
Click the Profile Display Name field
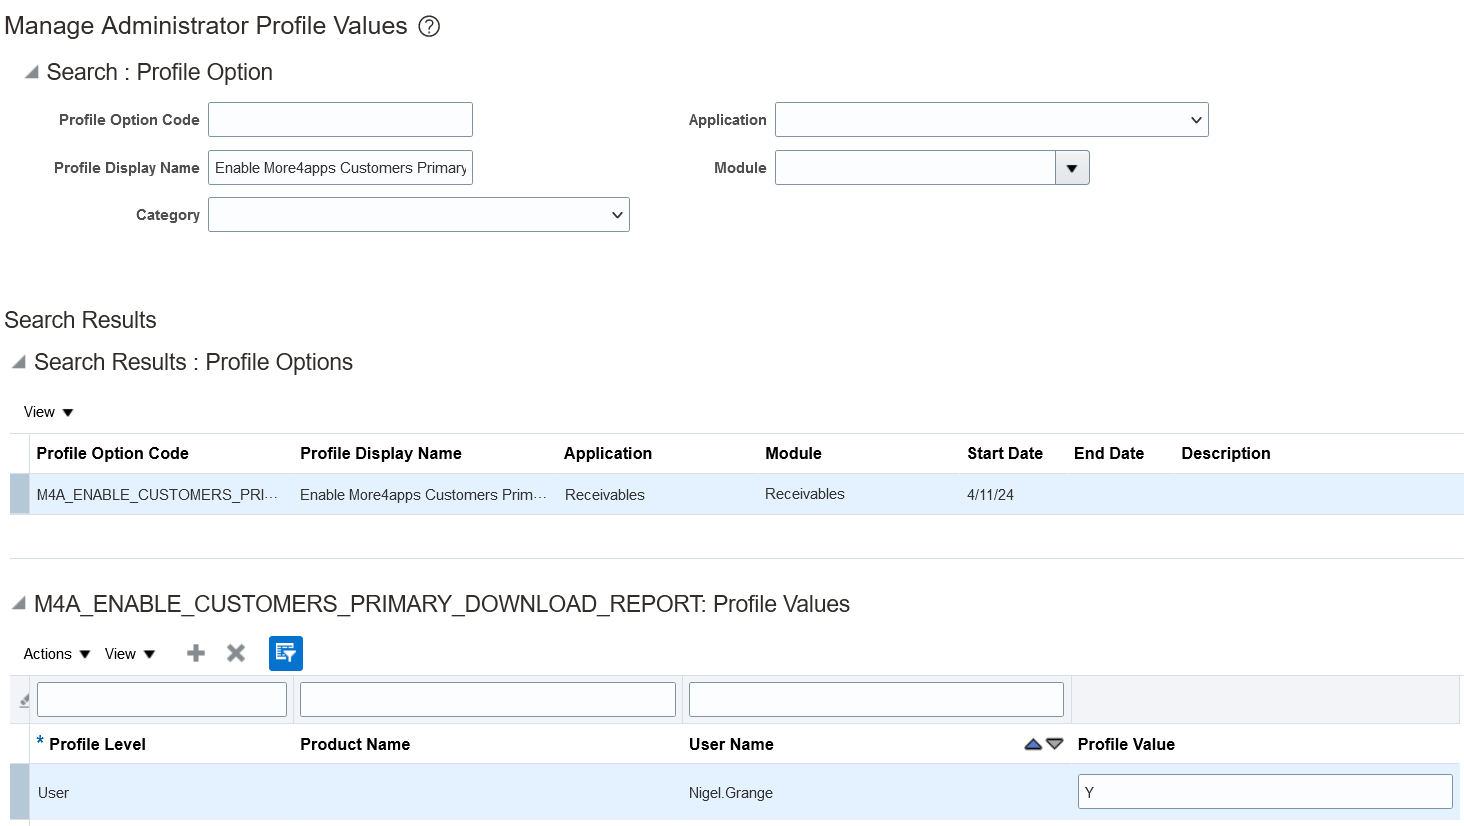(340, 168)
